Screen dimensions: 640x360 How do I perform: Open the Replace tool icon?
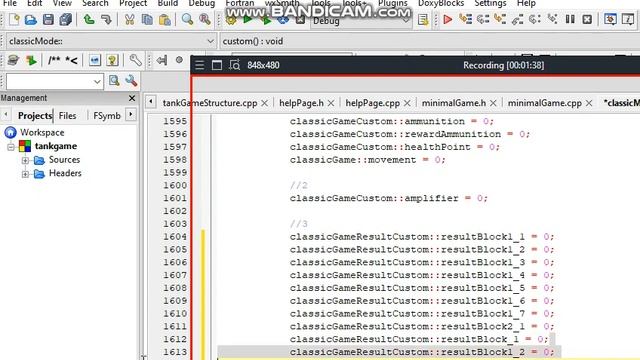coord(205,19)
